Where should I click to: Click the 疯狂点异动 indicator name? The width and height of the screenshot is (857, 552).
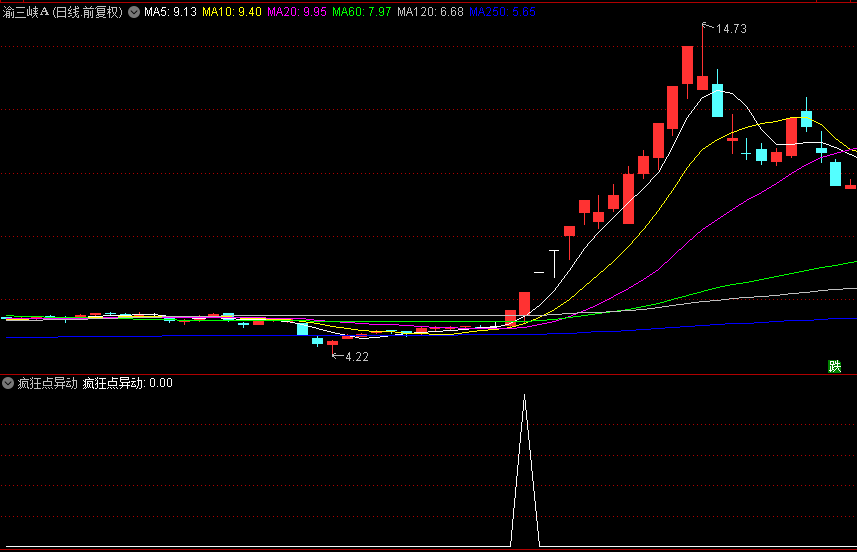click(x=47, y=383)
